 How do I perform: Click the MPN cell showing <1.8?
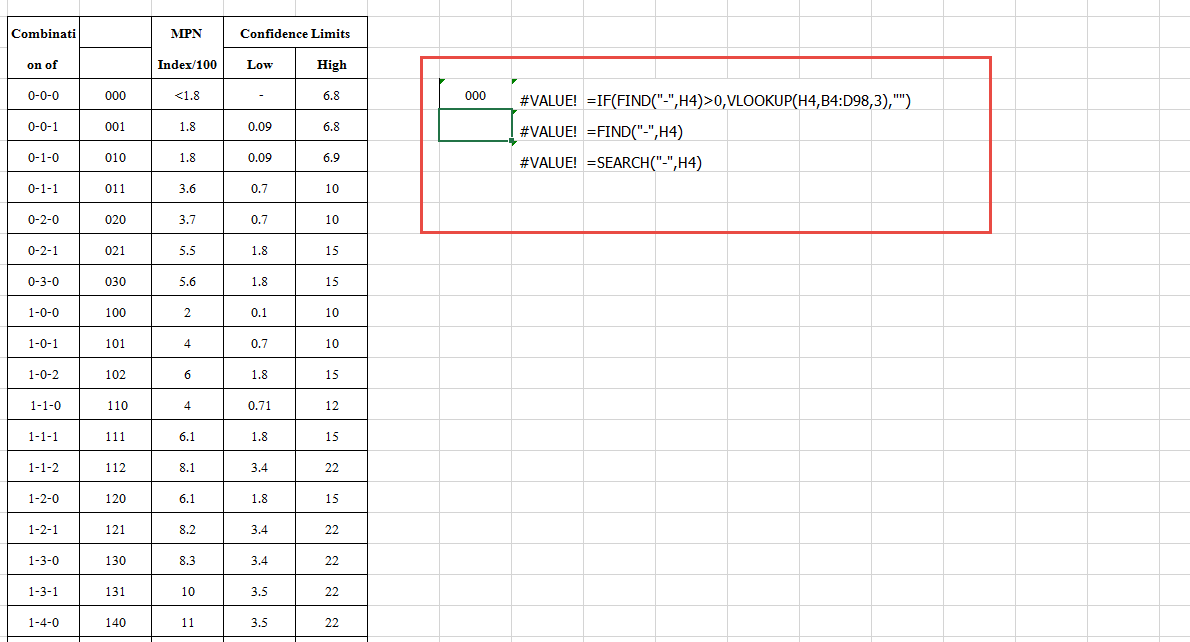point(187,96)
